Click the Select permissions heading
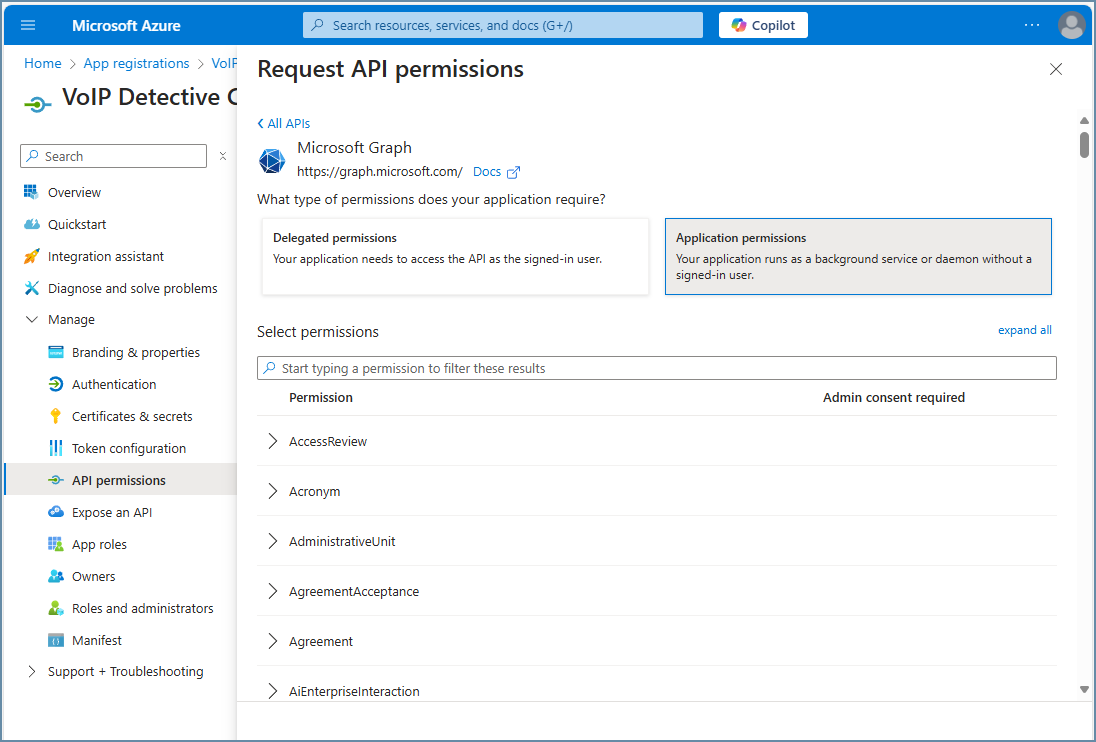 pyautogui.click(x=317, y=332)
